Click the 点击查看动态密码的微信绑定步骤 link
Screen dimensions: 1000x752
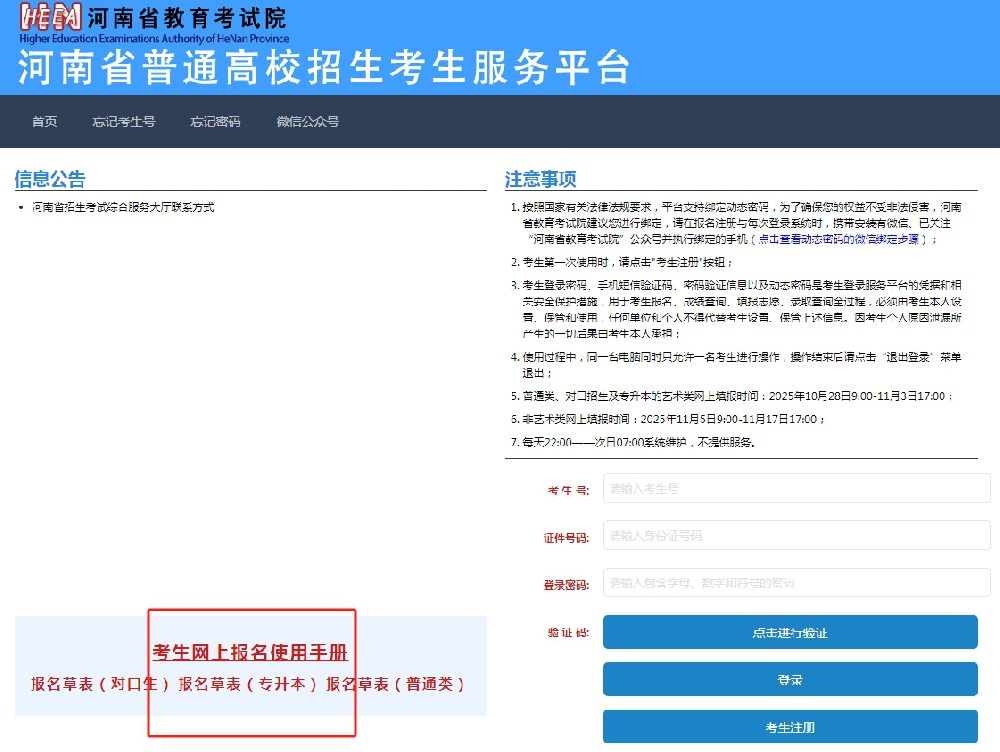844,240
